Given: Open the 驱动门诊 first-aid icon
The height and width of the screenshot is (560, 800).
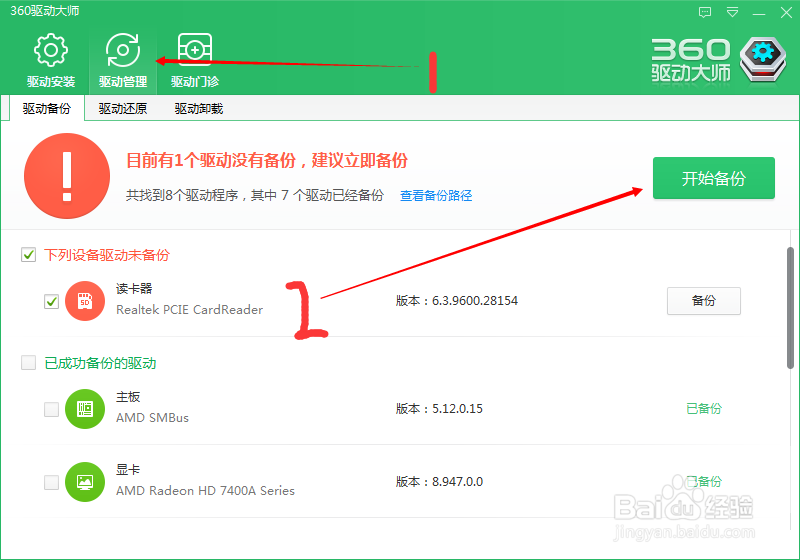Looking at the screenshot, I should 194,50.
